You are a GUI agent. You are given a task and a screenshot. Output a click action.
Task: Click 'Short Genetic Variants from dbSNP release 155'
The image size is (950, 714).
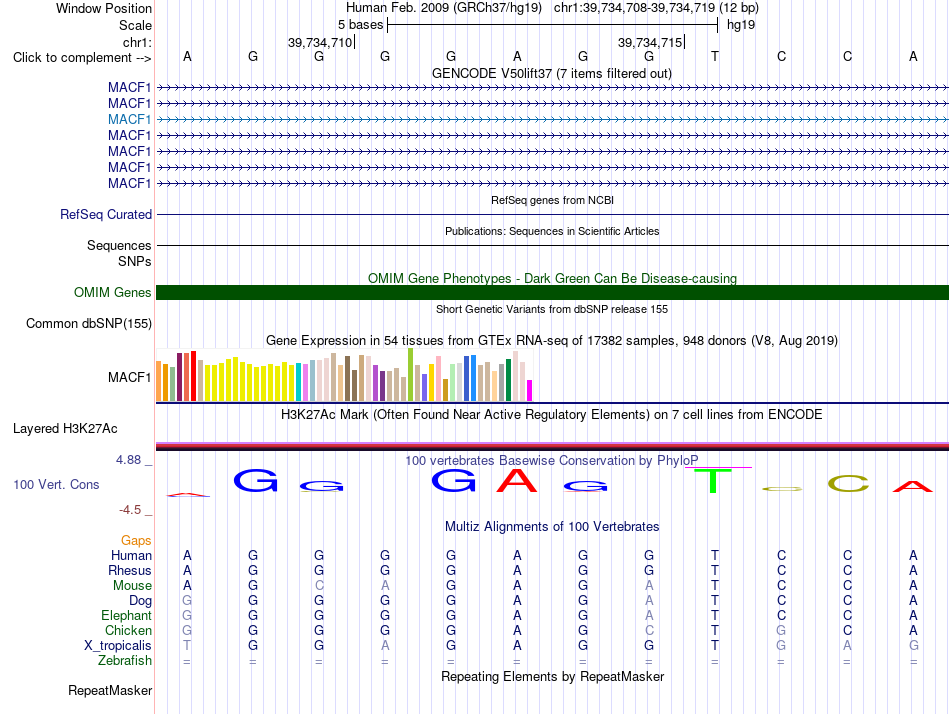tap(552, 309)
